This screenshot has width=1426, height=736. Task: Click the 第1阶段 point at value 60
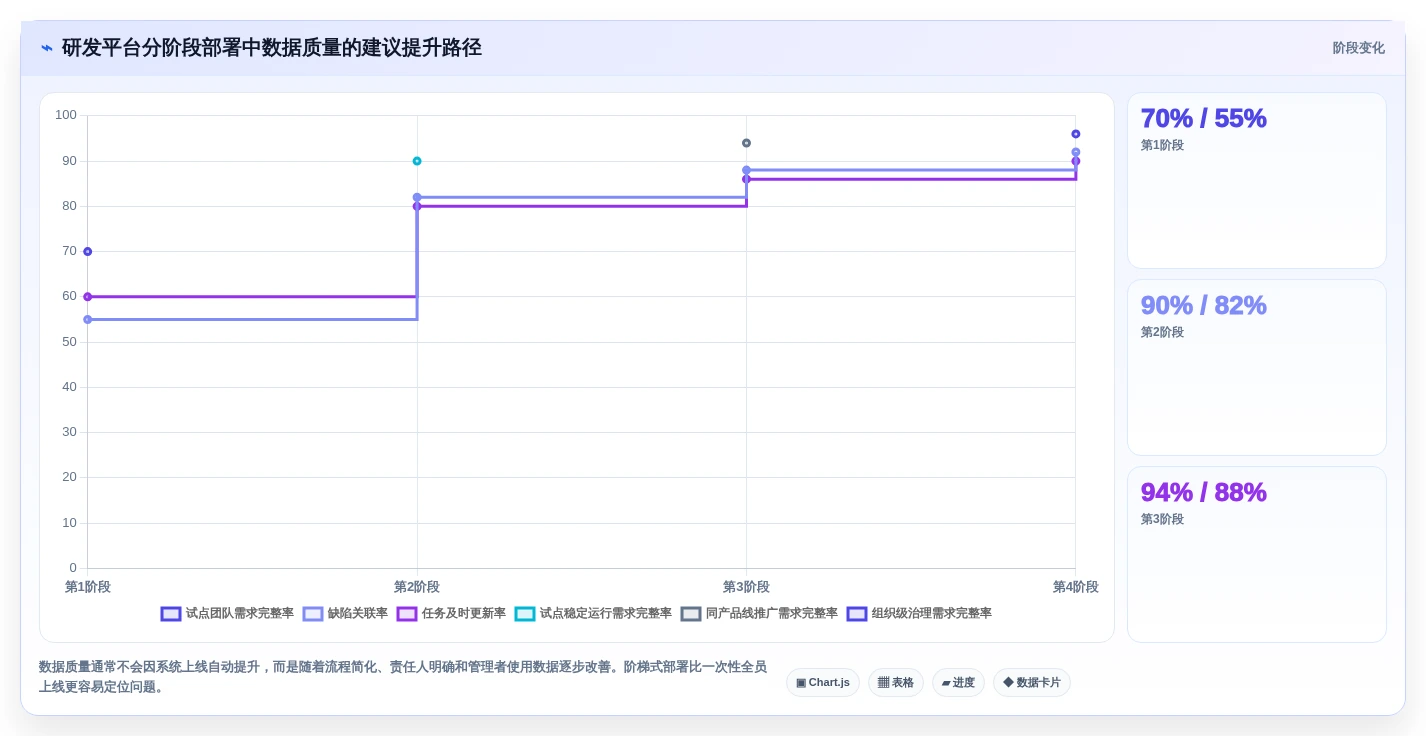(88, 297)
